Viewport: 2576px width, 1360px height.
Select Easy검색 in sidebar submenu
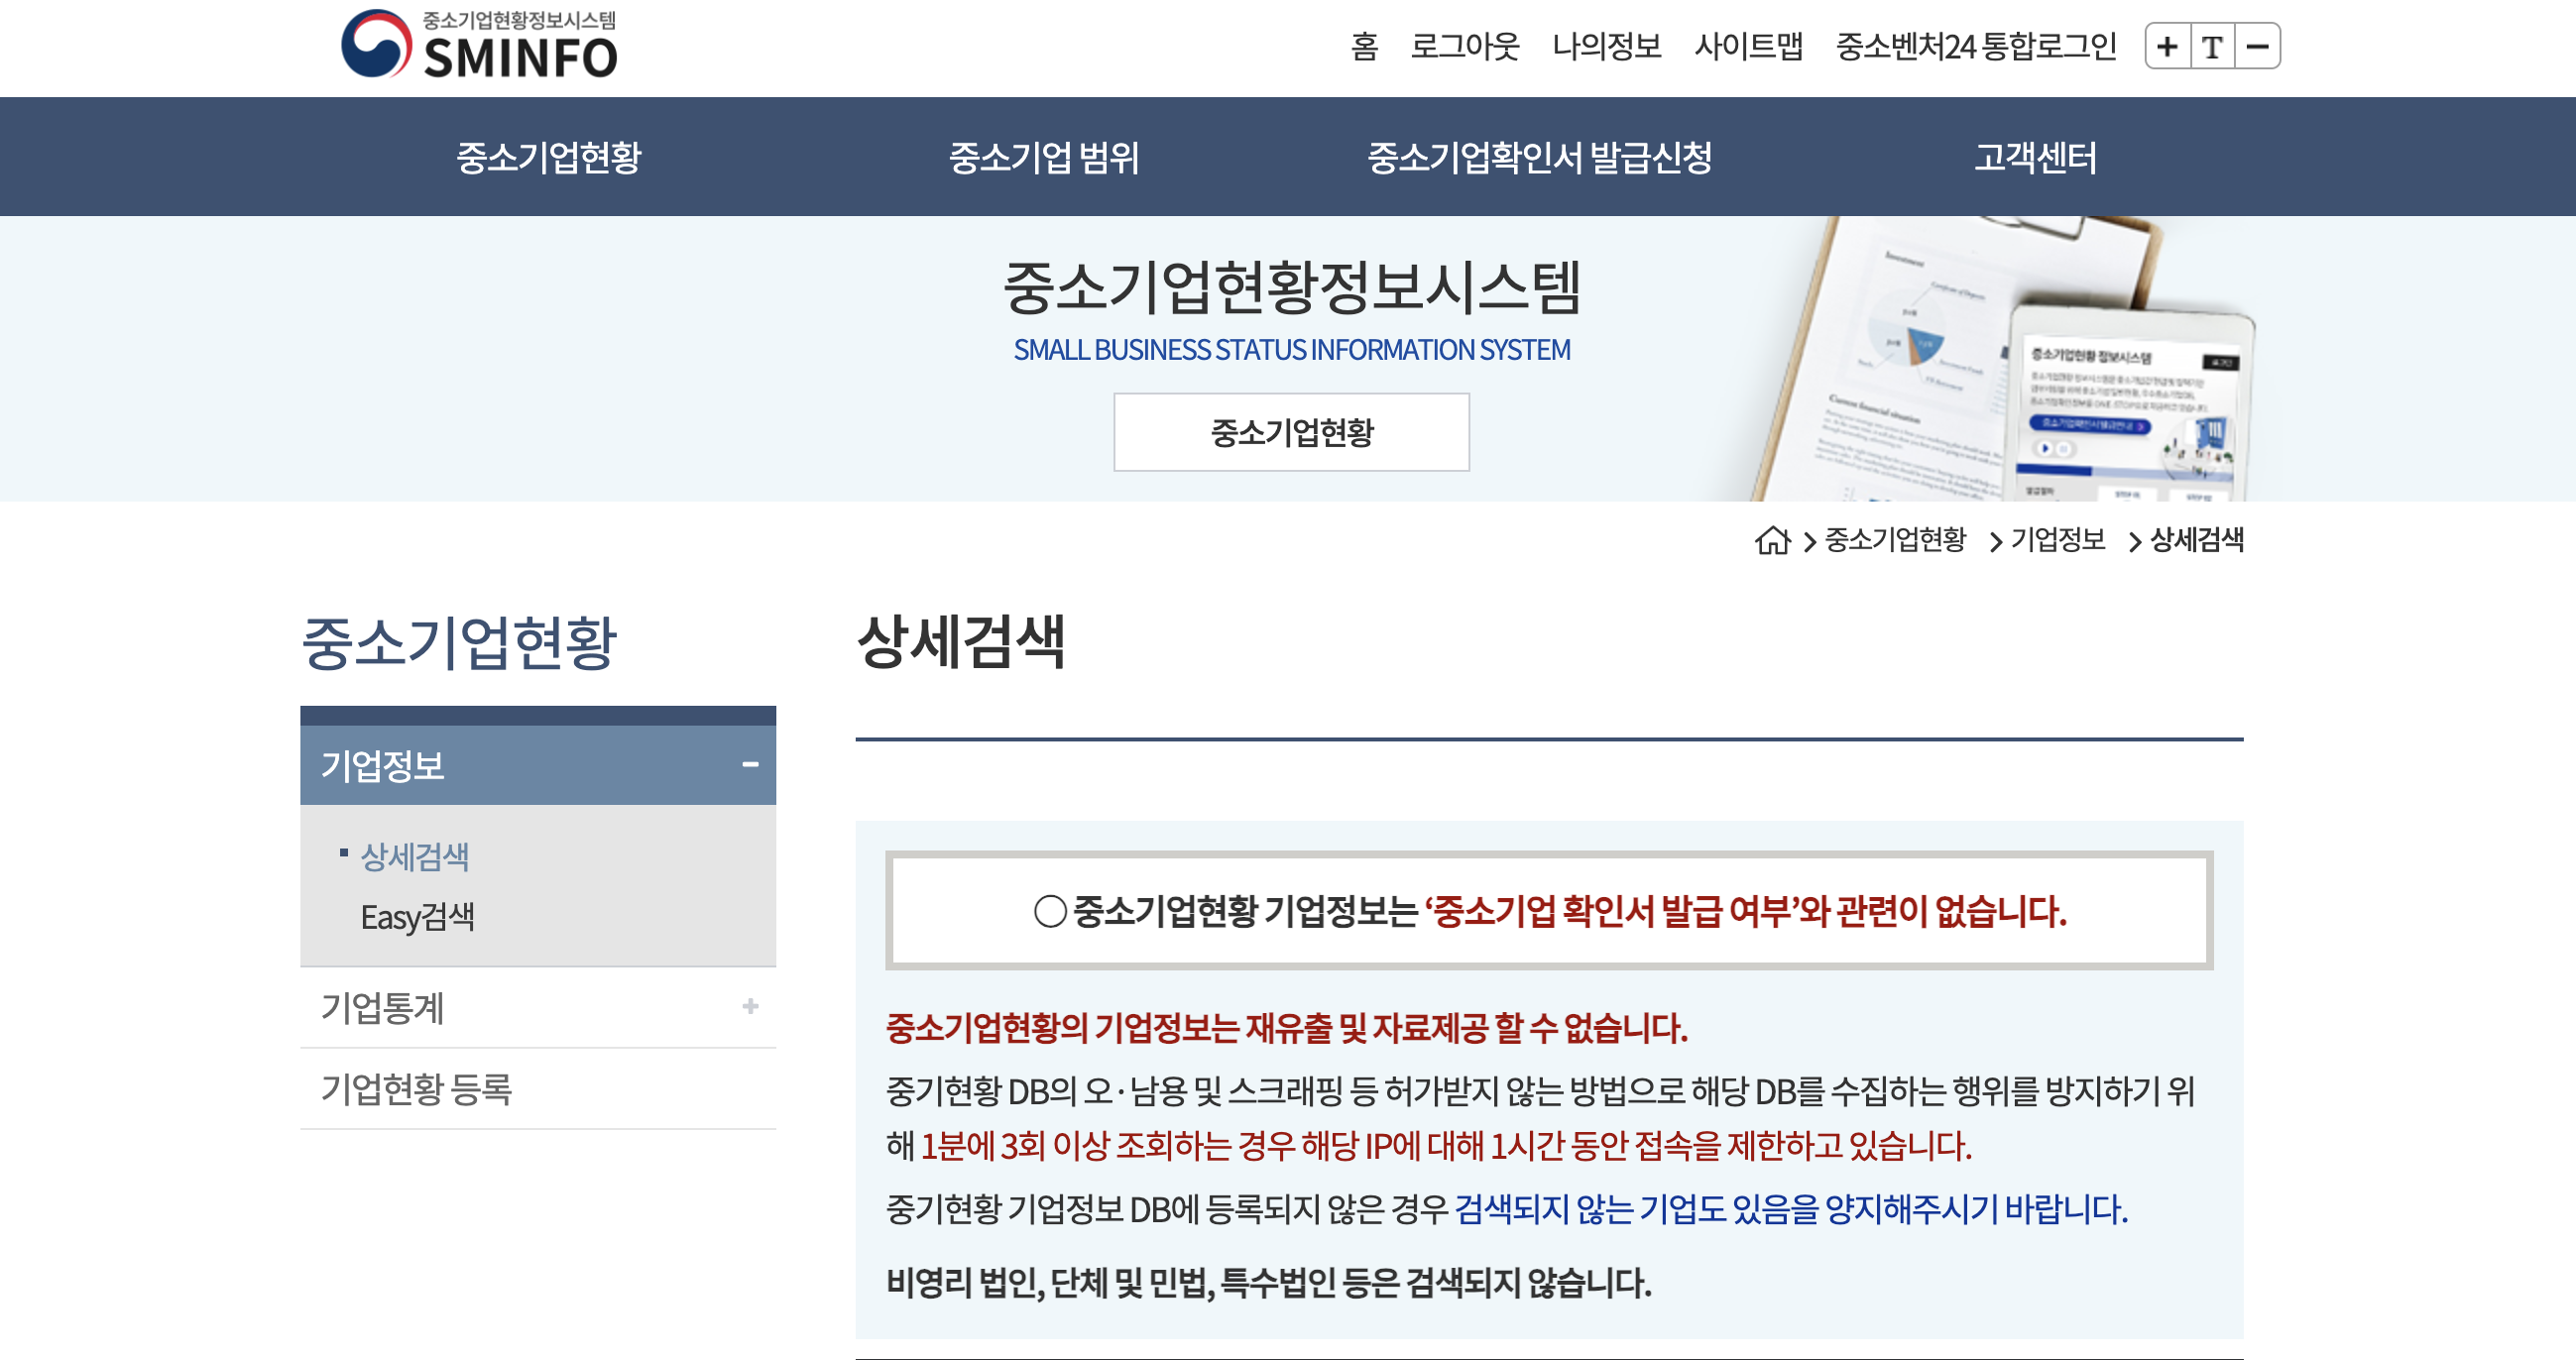pos(417,916)
